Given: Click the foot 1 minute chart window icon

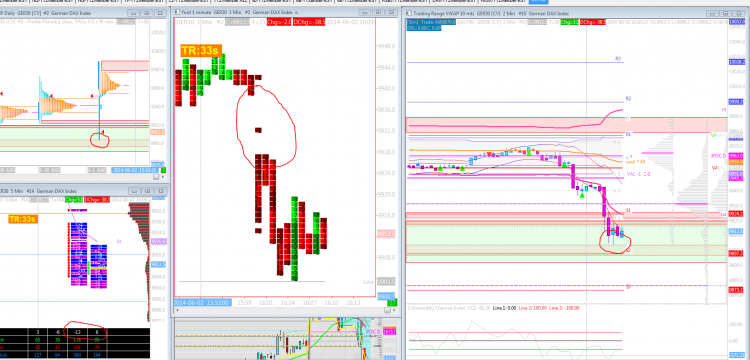Looking at the screenshot, I should click(x=176, y=13).
